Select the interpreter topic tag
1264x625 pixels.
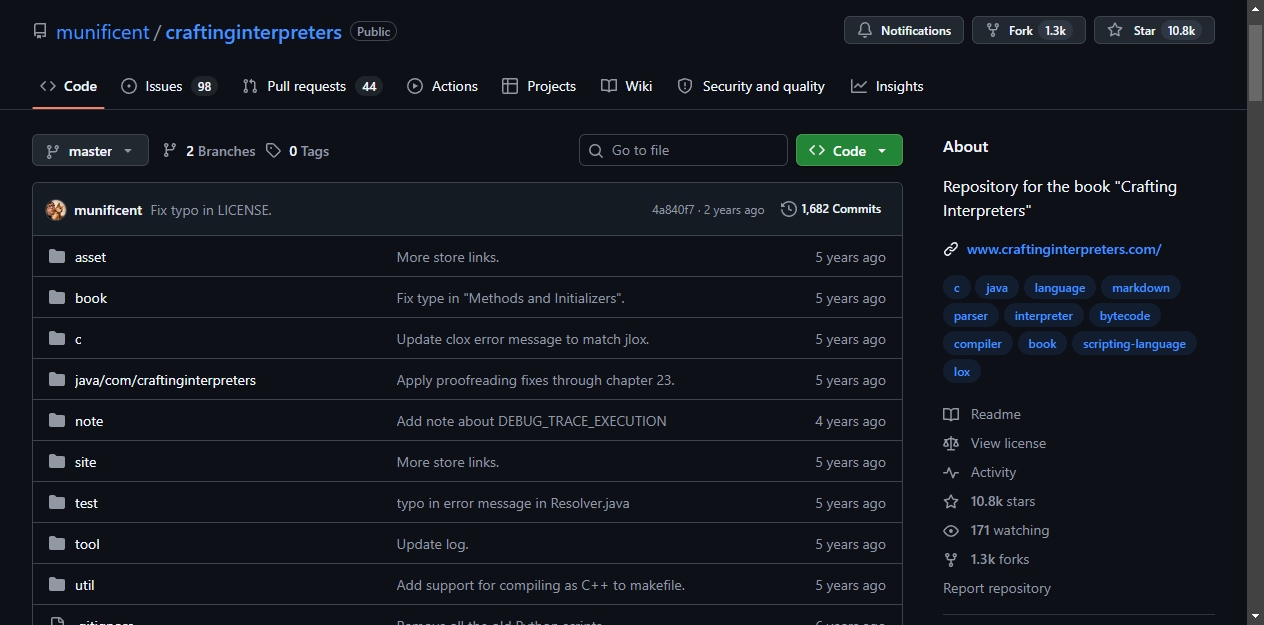click(x=1043, y=316)
